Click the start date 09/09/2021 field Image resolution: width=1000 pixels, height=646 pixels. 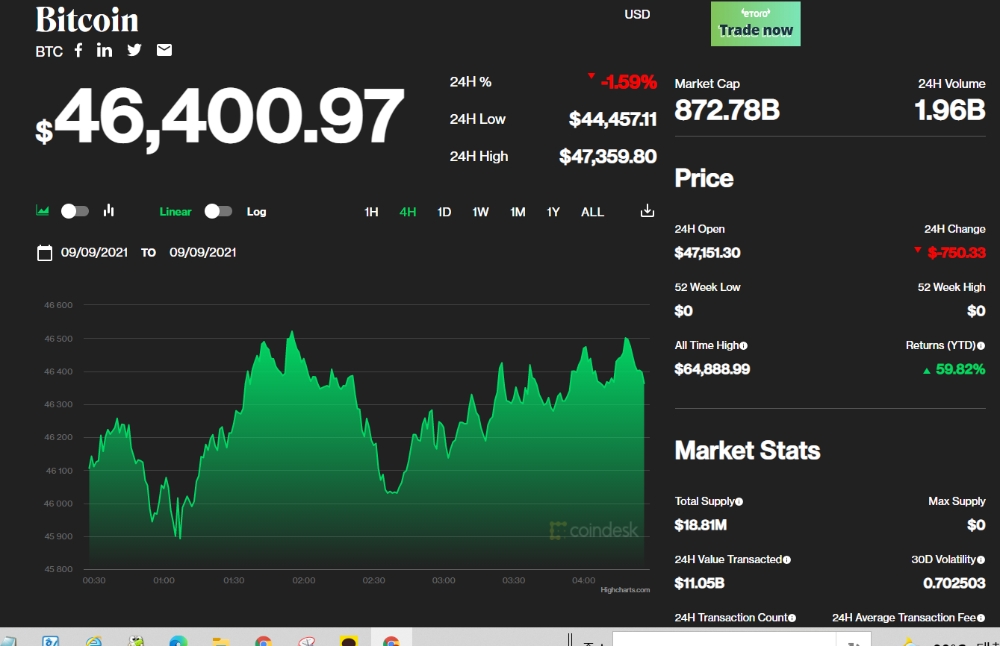[x=94, y=253]
